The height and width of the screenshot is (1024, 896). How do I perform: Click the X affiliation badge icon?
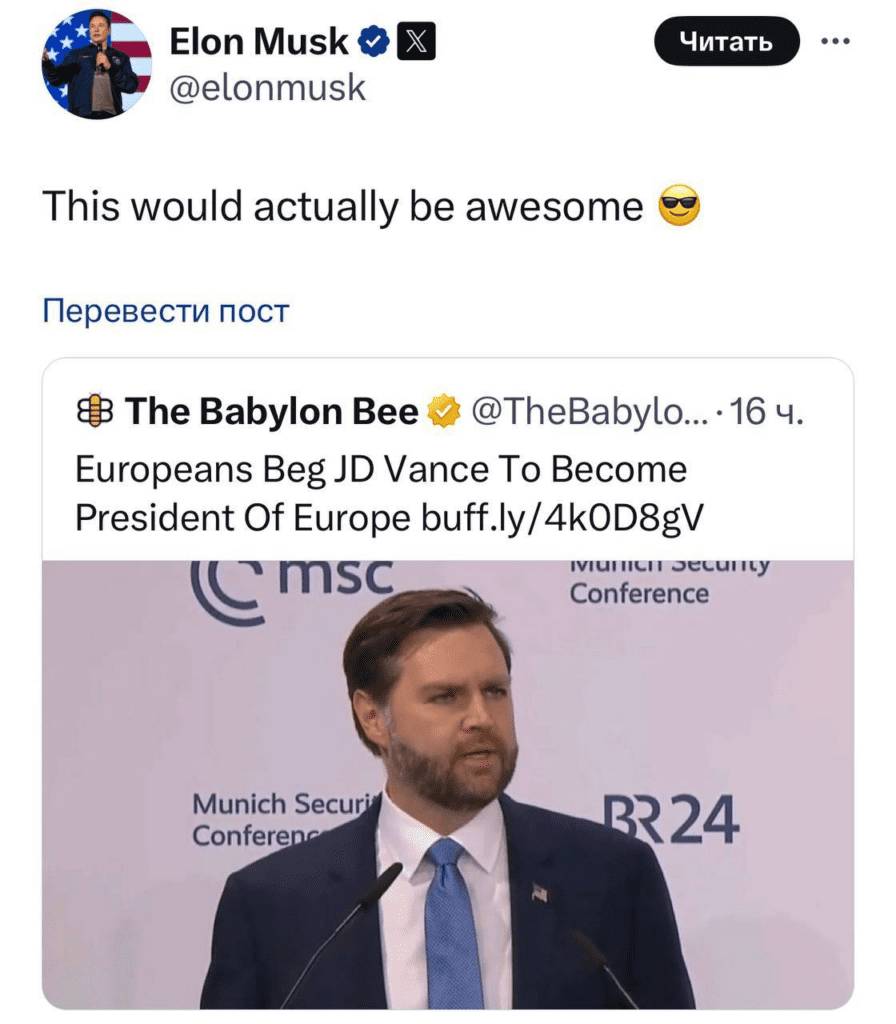417,41
